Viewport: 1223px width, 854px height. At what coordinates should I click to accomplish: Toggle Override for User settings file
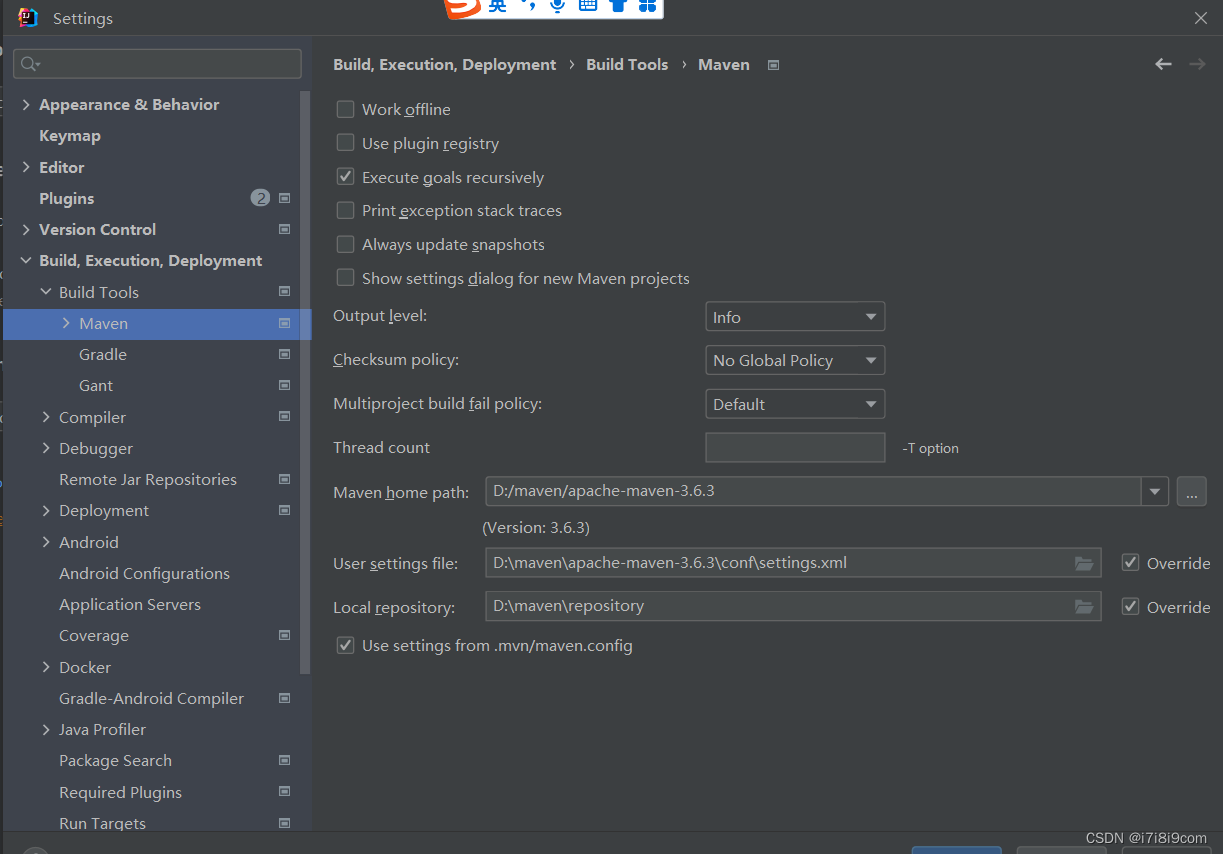(x=1130, y=562)
